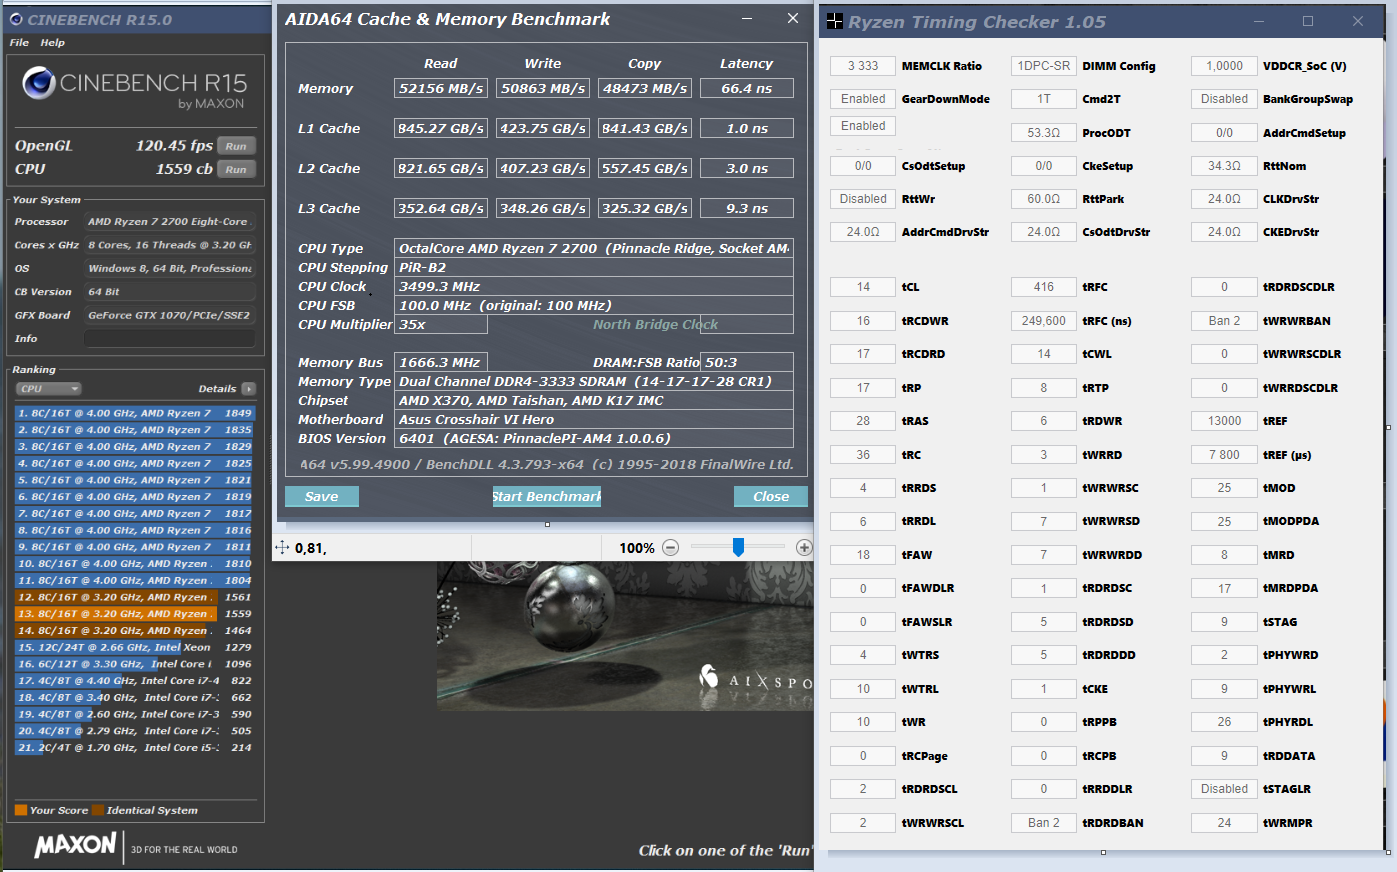The image size is (1397, 872).
Task: Click the ProcODT value 53.3Ω
Action: (1044, 133)
